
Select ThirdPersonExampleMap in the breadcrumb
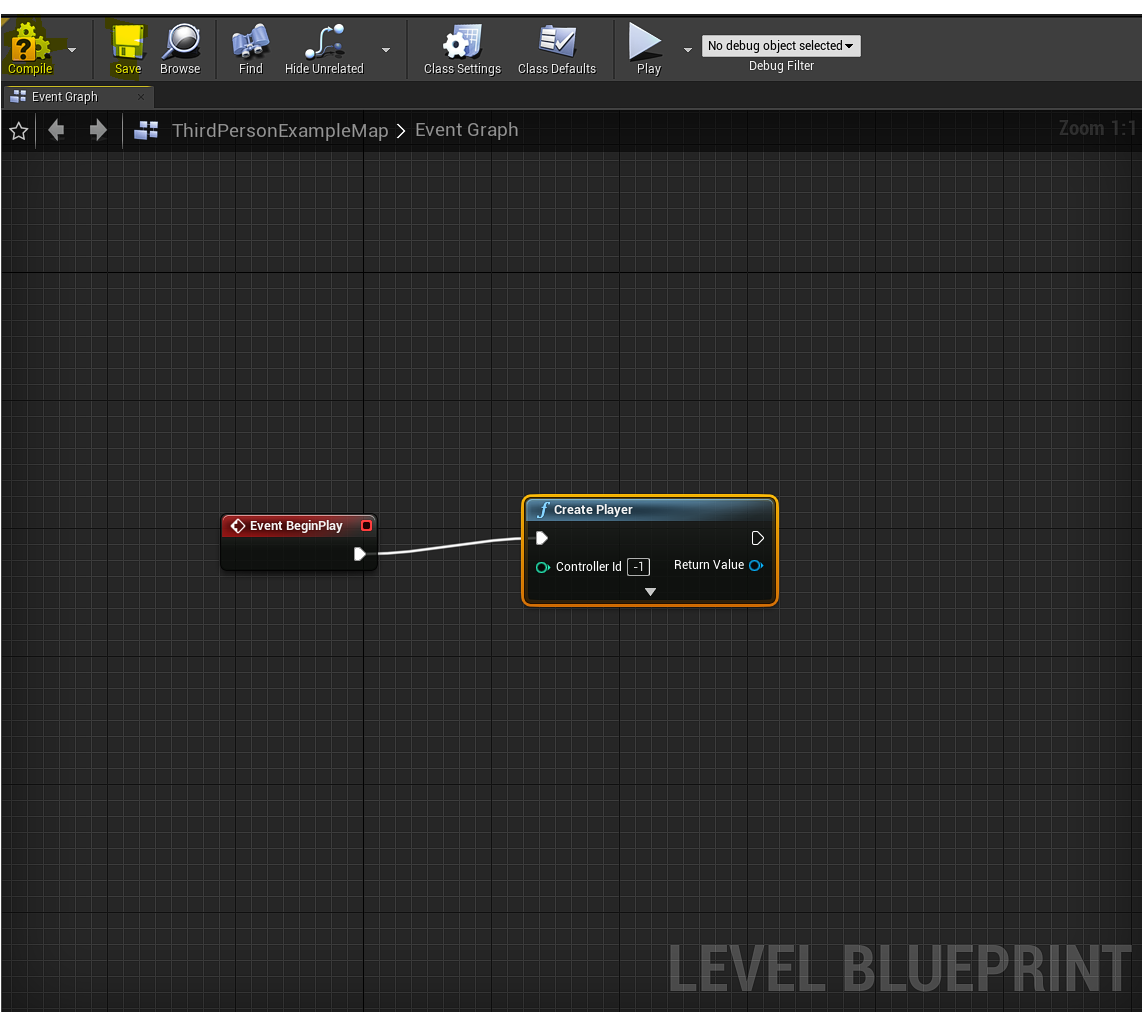pos(281,130)
